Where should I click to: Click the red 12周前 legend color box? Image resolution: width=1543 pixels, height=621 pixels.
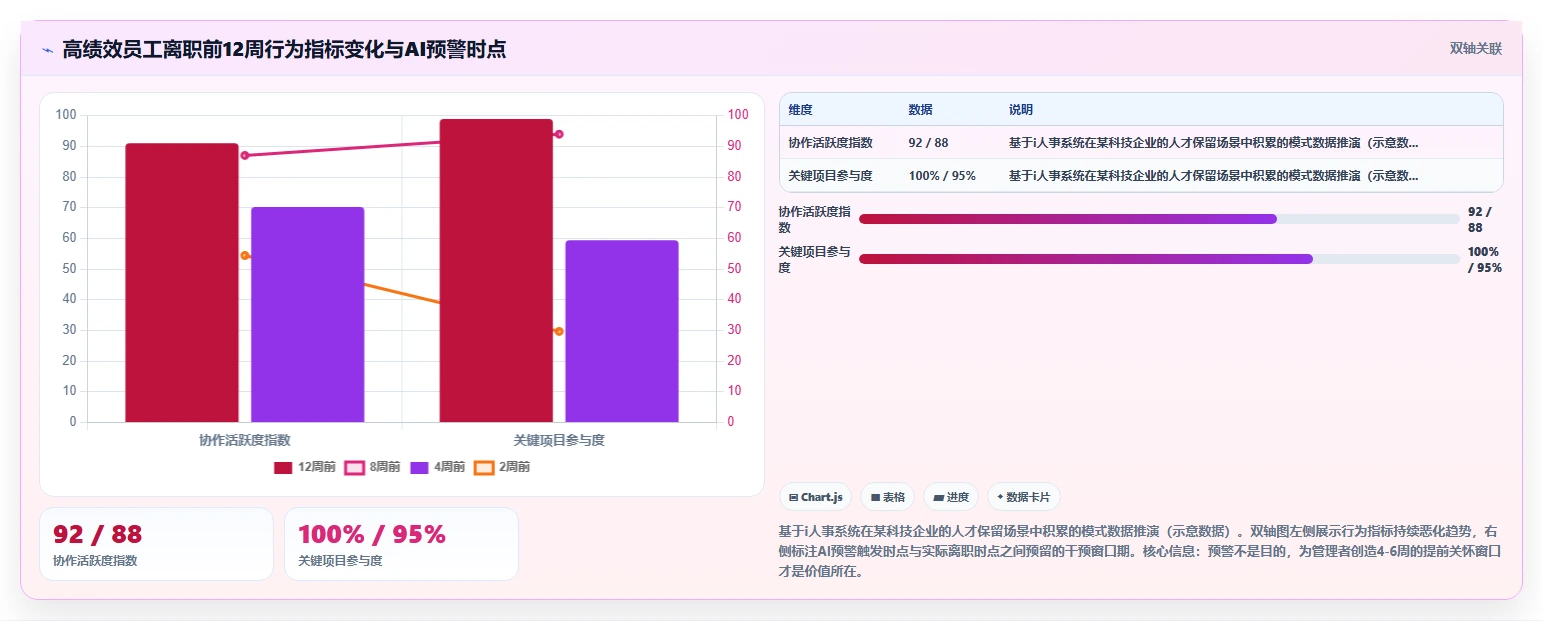click(x=283, y=467)
